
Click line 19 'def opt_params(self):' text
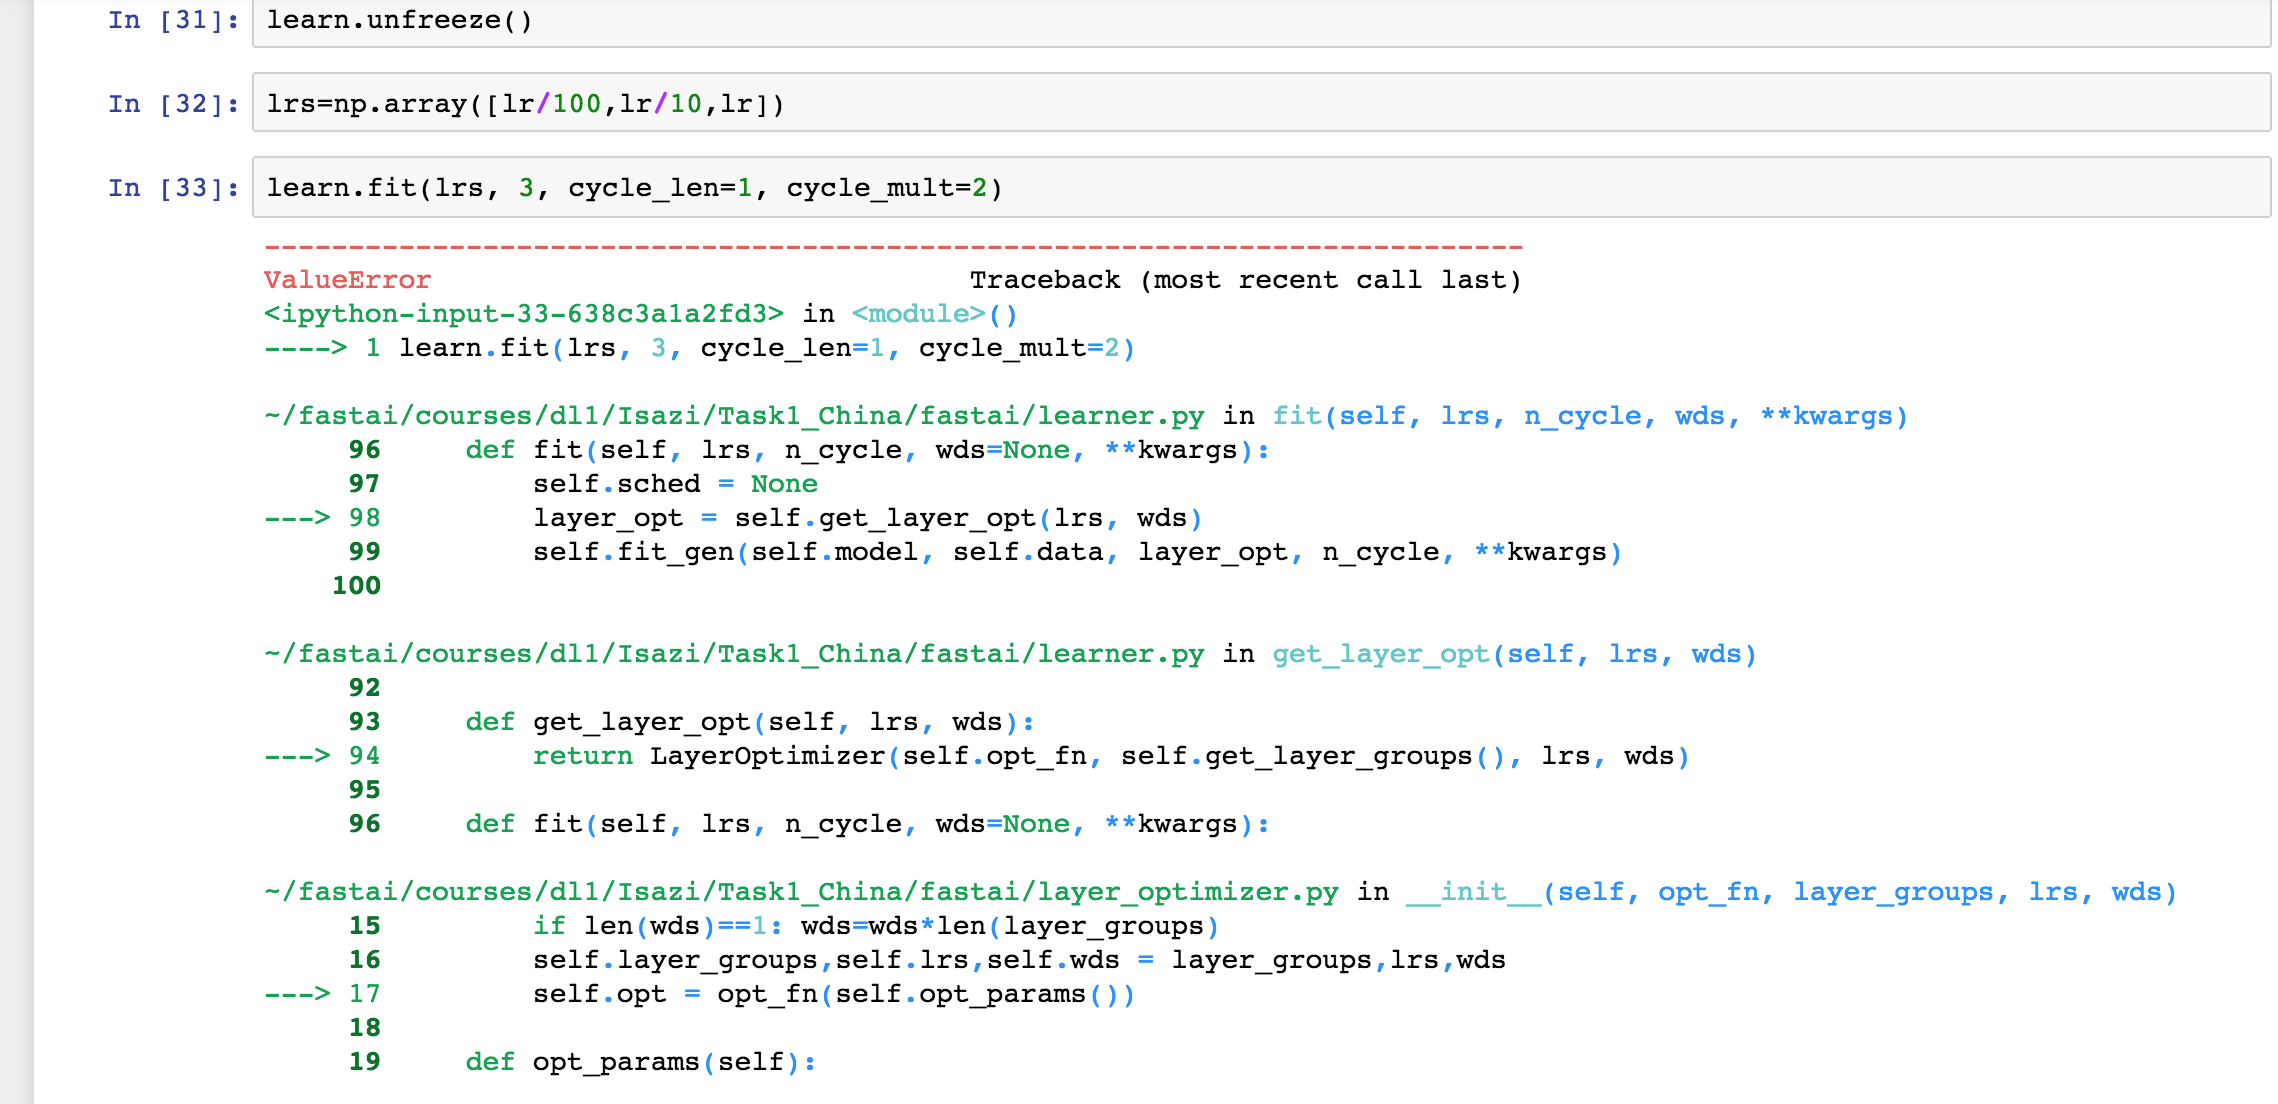[640, 1062]
